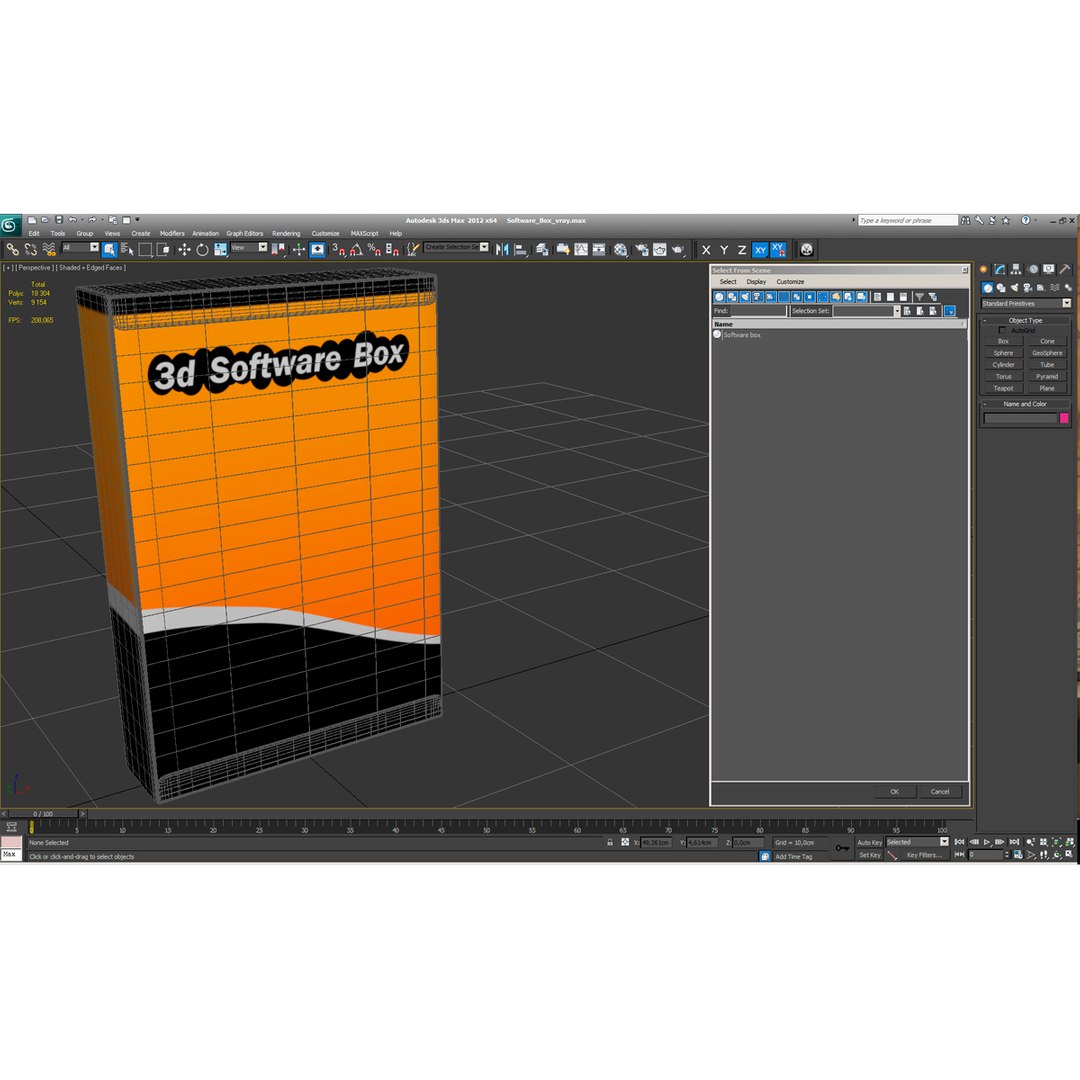Select the Select and Move tool

pos(184,250)
